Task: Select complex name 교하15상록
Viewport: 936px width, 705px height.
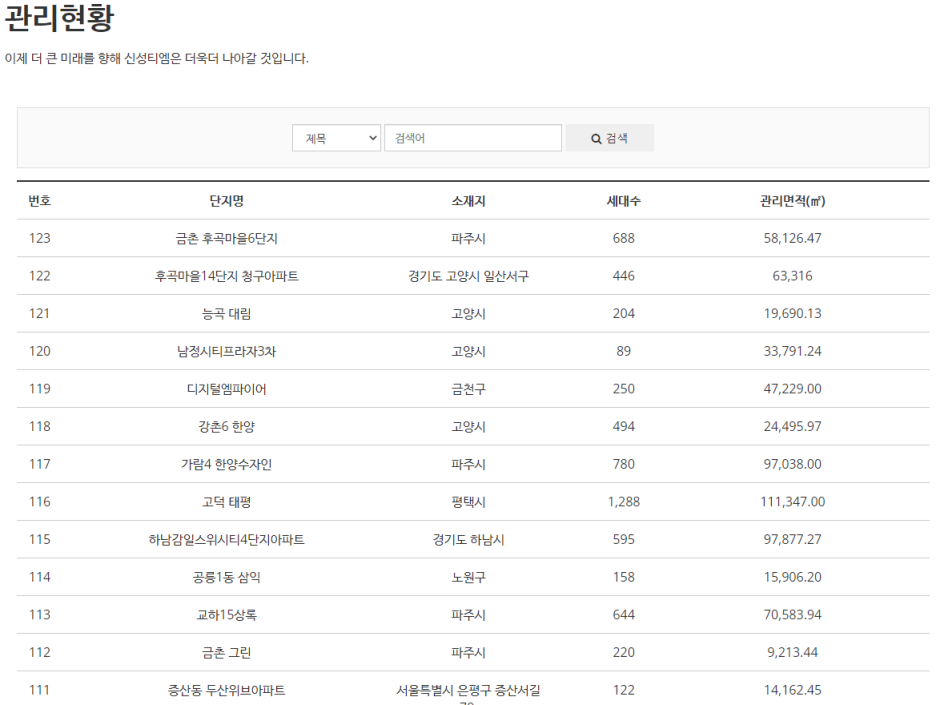Action: [x=226, y=614]
